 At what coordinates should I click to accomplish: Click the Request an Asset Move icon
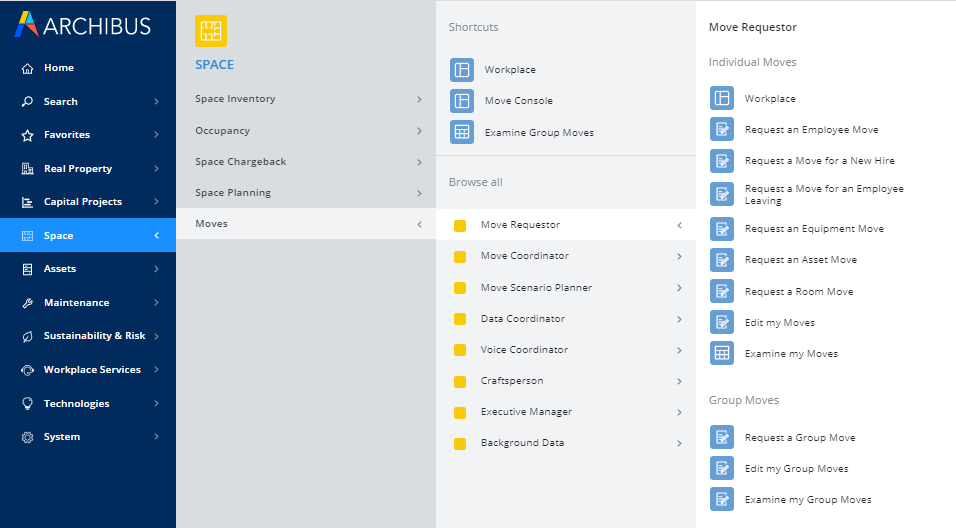722,260
